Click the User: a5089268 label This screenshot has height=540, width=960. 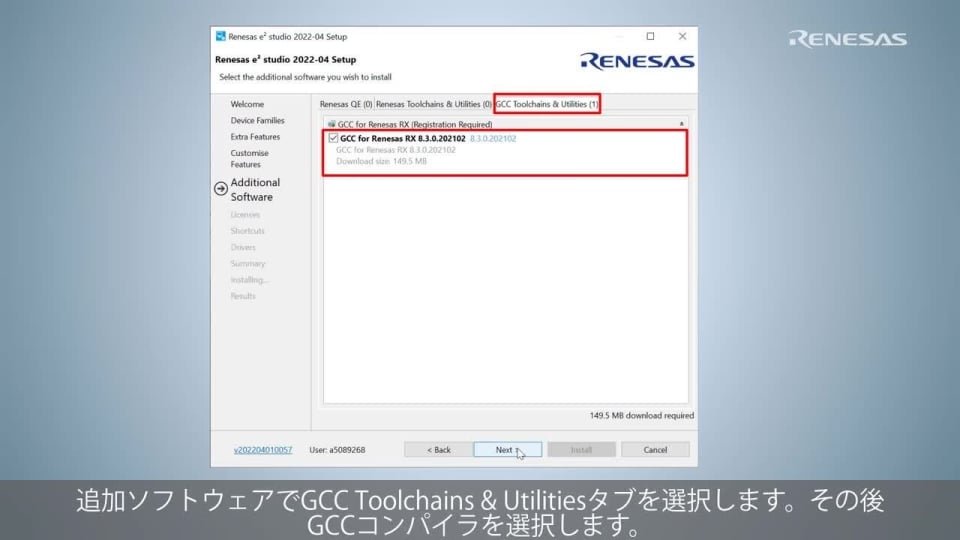(337, 450)
